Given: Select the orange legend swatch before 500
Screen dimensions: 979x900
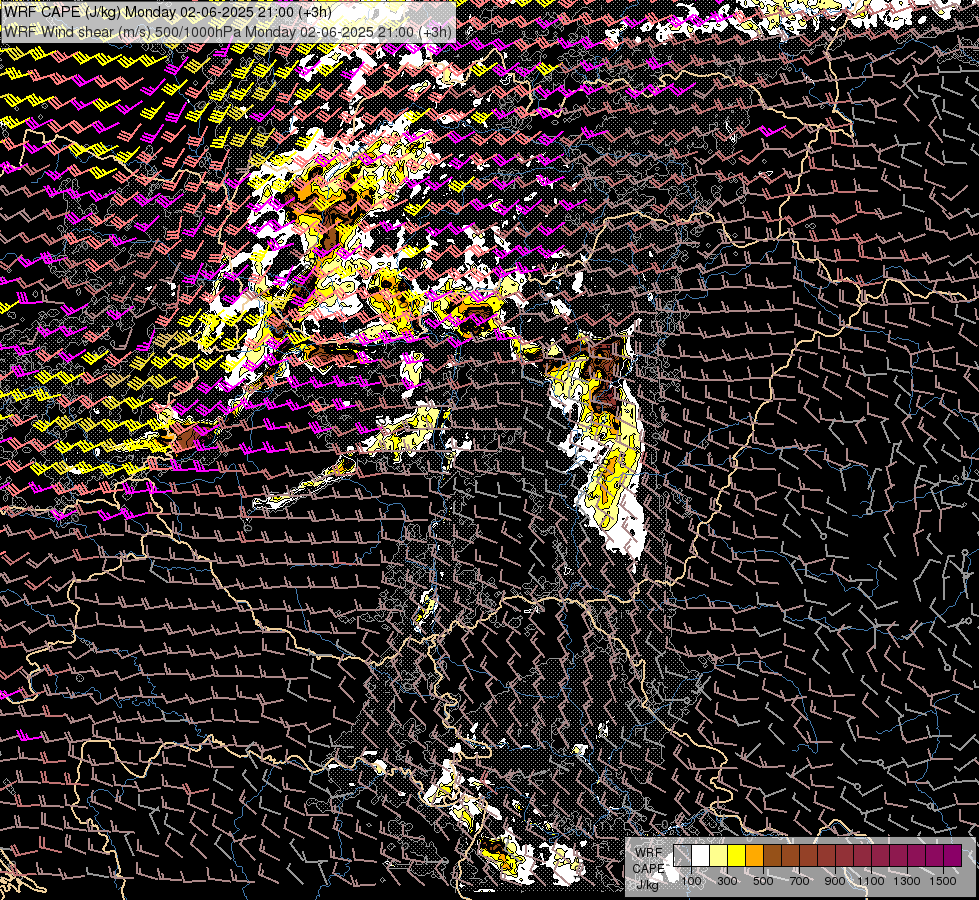Looking at the screenshot, I should (754, 855).
